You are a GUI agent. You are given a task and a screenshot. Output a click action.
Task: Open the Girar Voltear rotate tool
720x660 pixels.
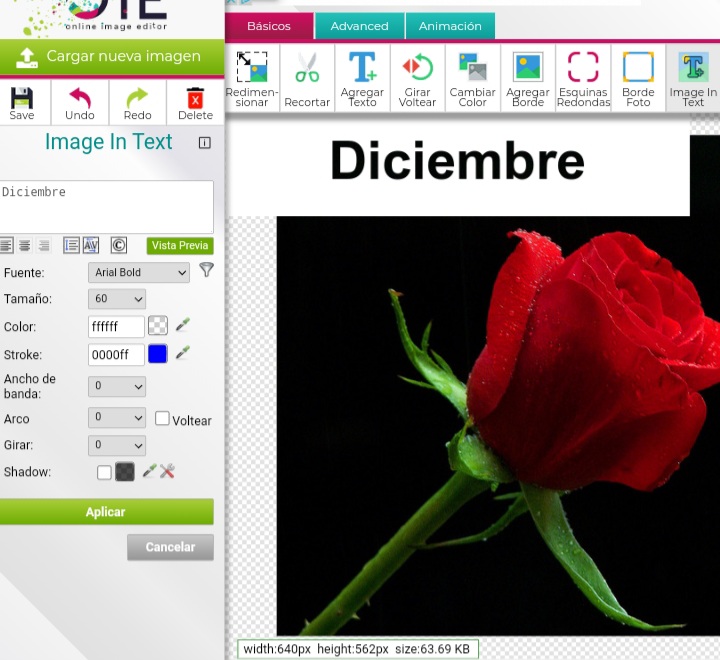[x=417, y=79]
